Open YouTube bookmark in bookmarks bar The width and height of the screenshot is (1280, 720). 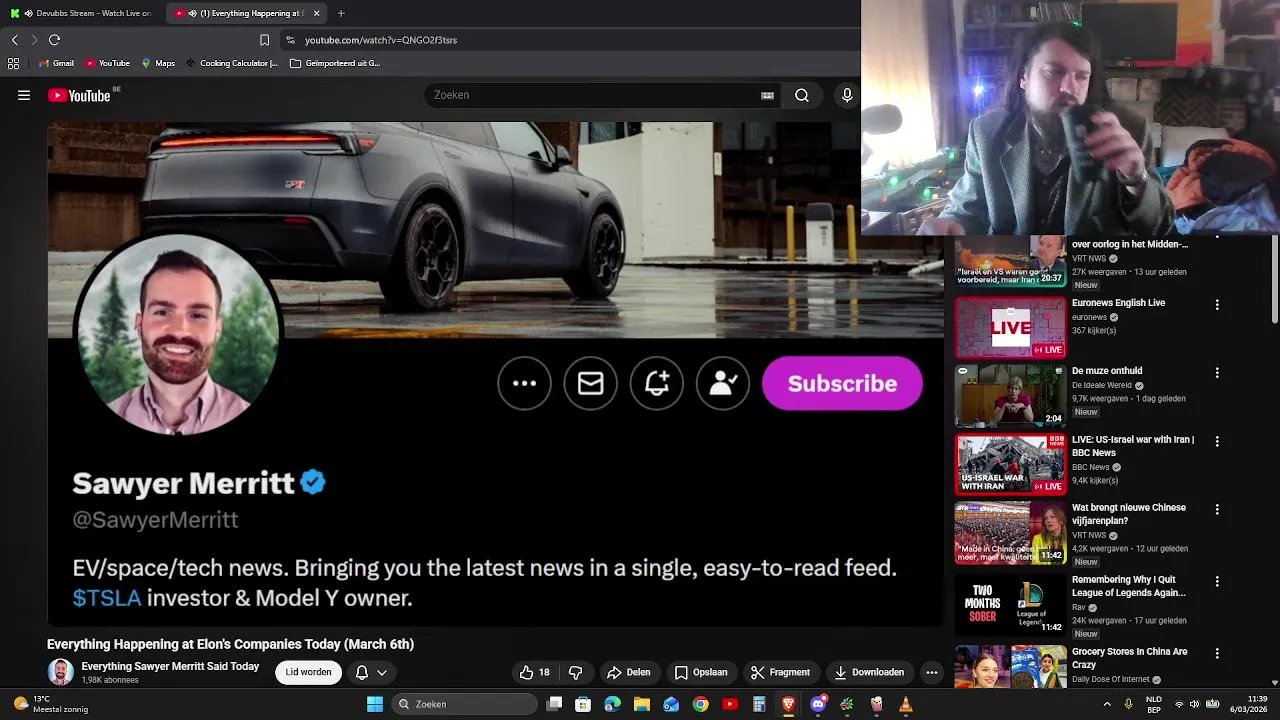[x=107, y=63]
